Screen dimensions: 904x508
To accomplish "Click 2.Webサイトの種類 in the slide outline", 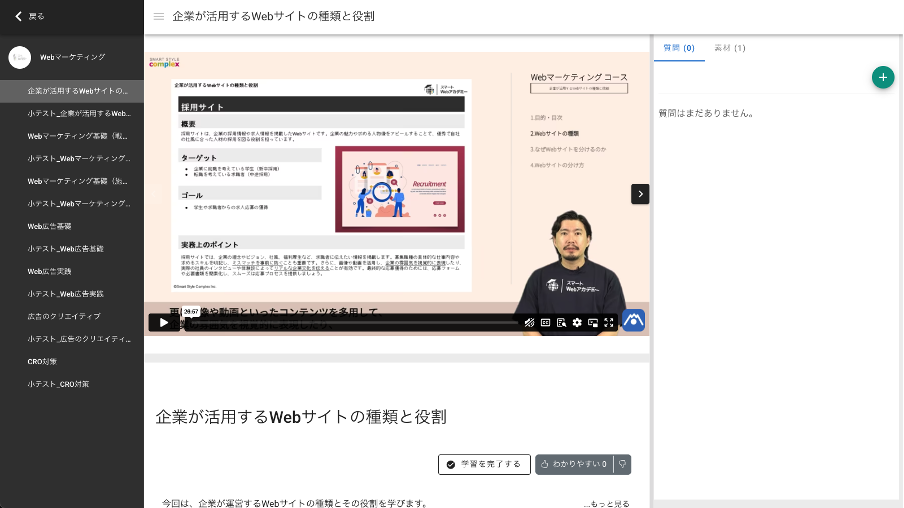I will coord(554,133).
